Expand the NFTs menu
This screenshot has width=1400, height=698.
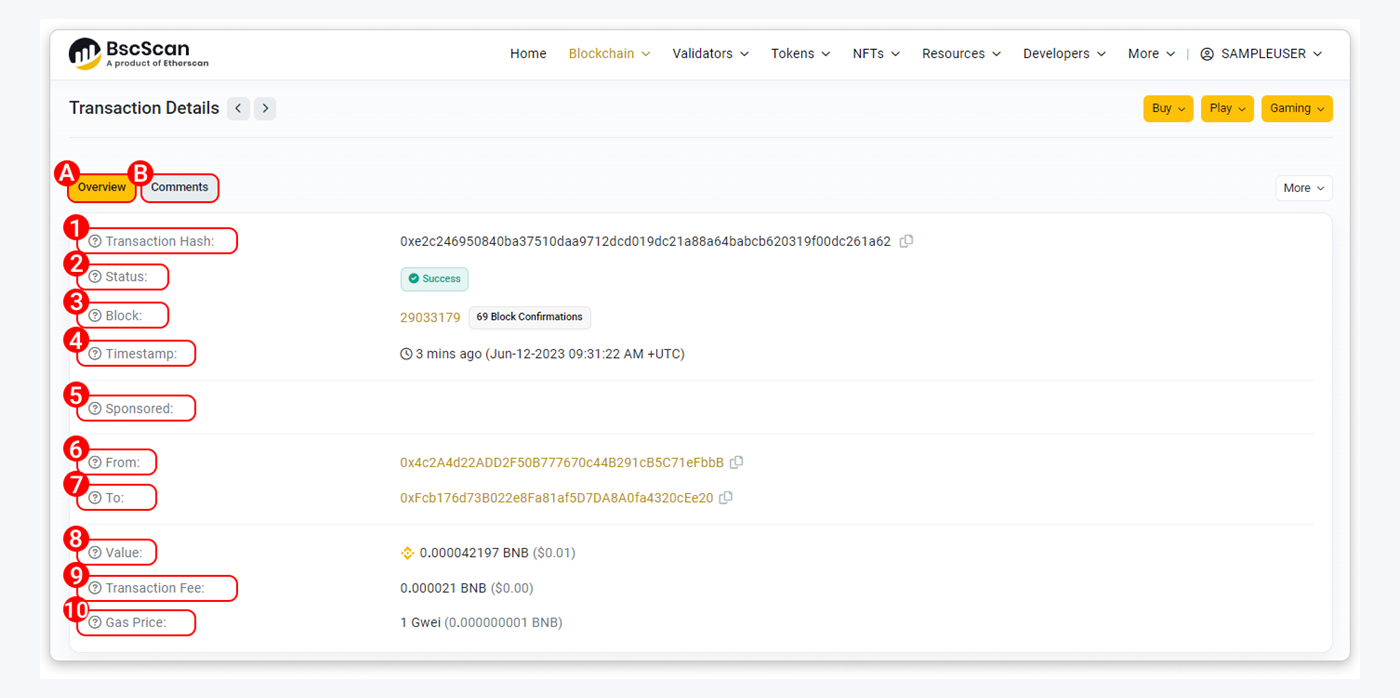(x=876, y=54)
